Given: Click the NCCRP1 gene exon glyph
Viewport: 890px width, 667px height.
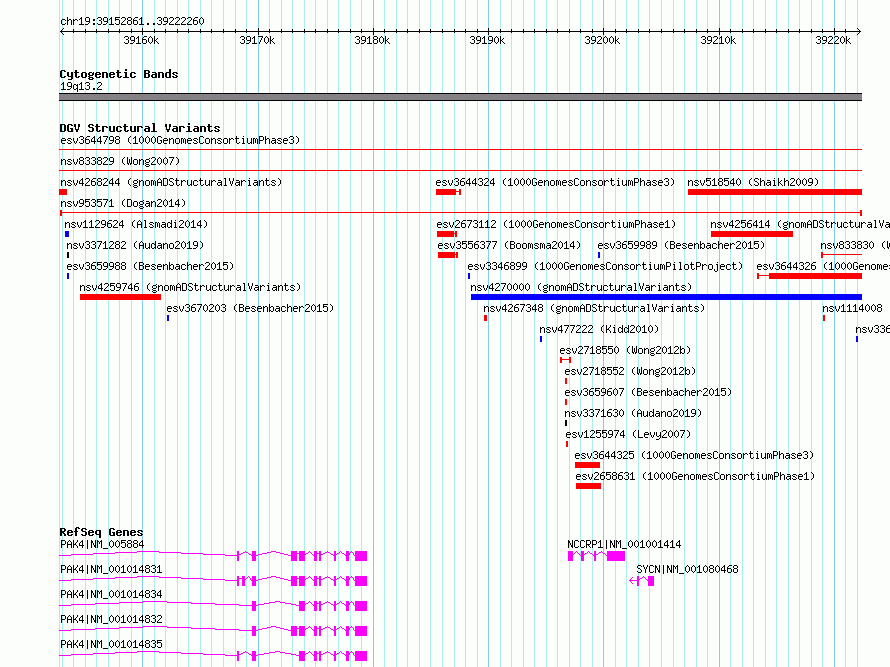Looking at the screenshot, I should tap(597, 556).
